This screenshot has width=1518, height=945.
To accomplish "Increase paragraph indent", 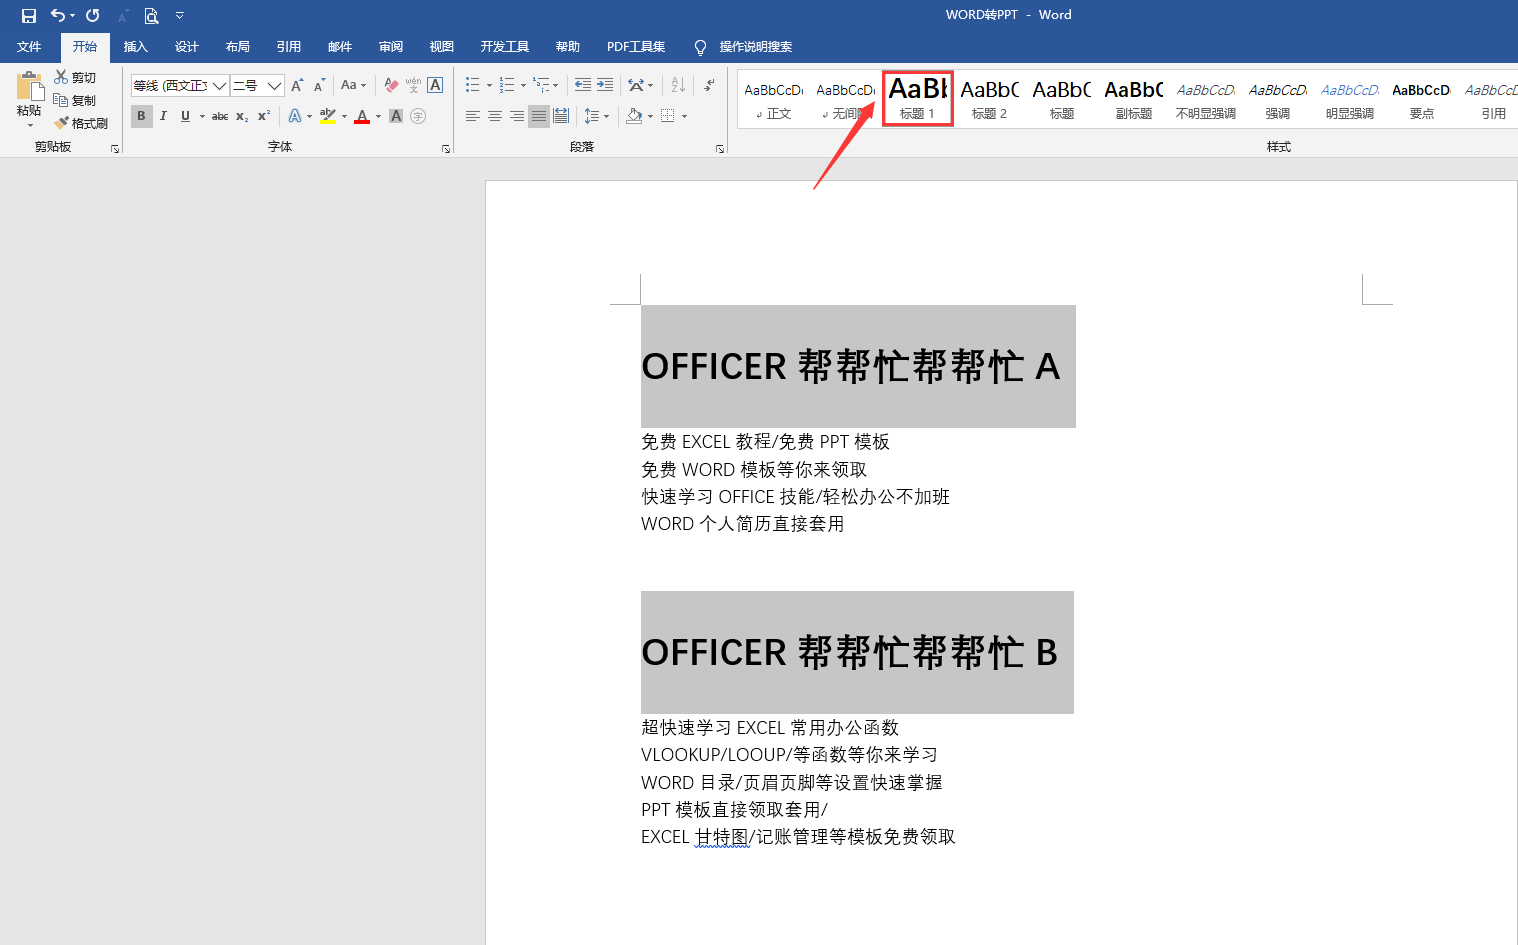I will 605,86.
